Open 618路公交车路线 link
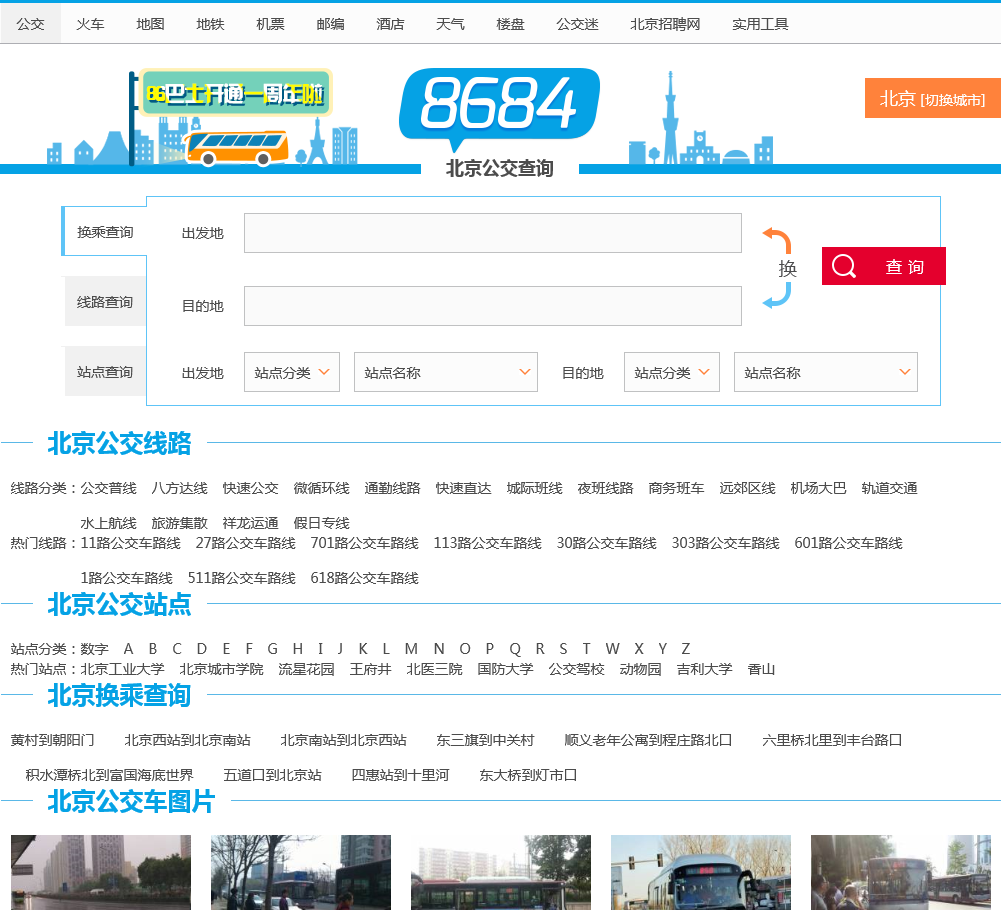The image size is (1001, 910). coord(365,579)
